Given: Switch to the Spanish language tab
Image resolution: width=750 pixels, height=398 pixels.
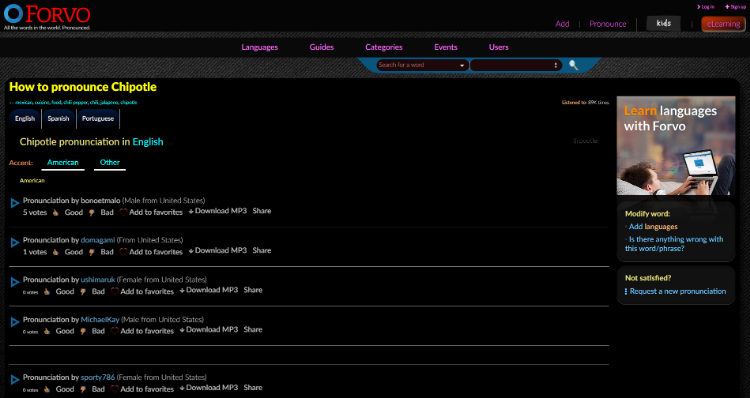Looking at the screenshot, I should 58,119.
